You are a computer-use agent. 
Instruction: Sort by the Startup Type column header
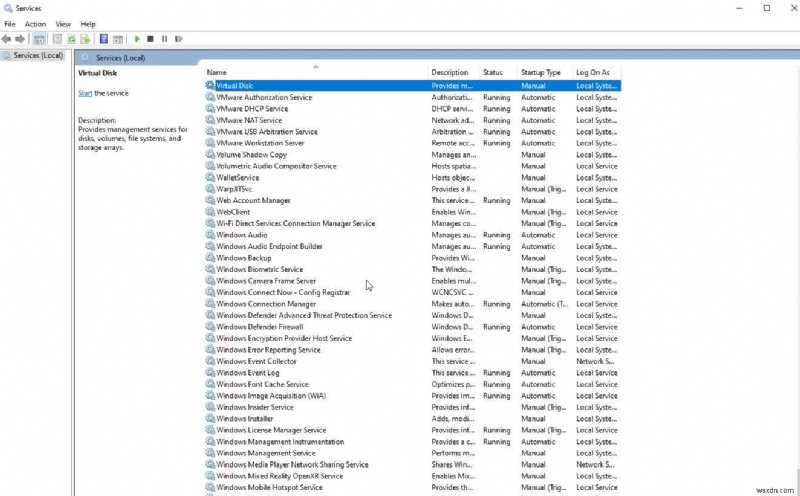click(x=544, y=72)
